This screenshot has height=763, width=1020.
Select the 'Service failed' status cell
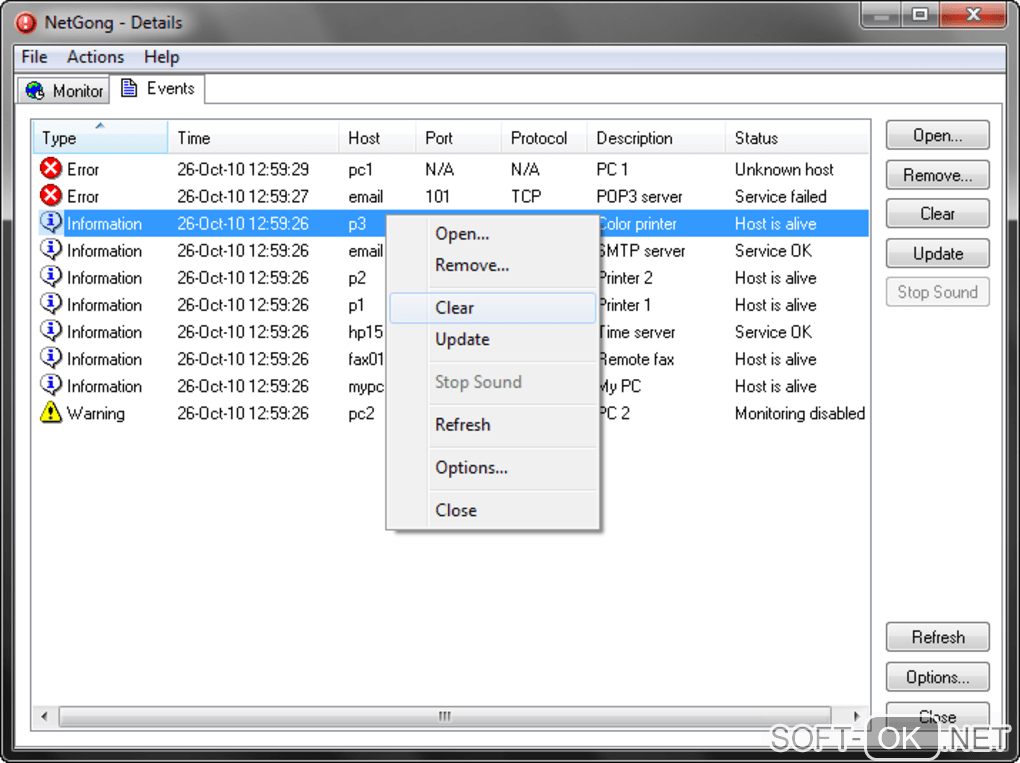coord(781,196)
